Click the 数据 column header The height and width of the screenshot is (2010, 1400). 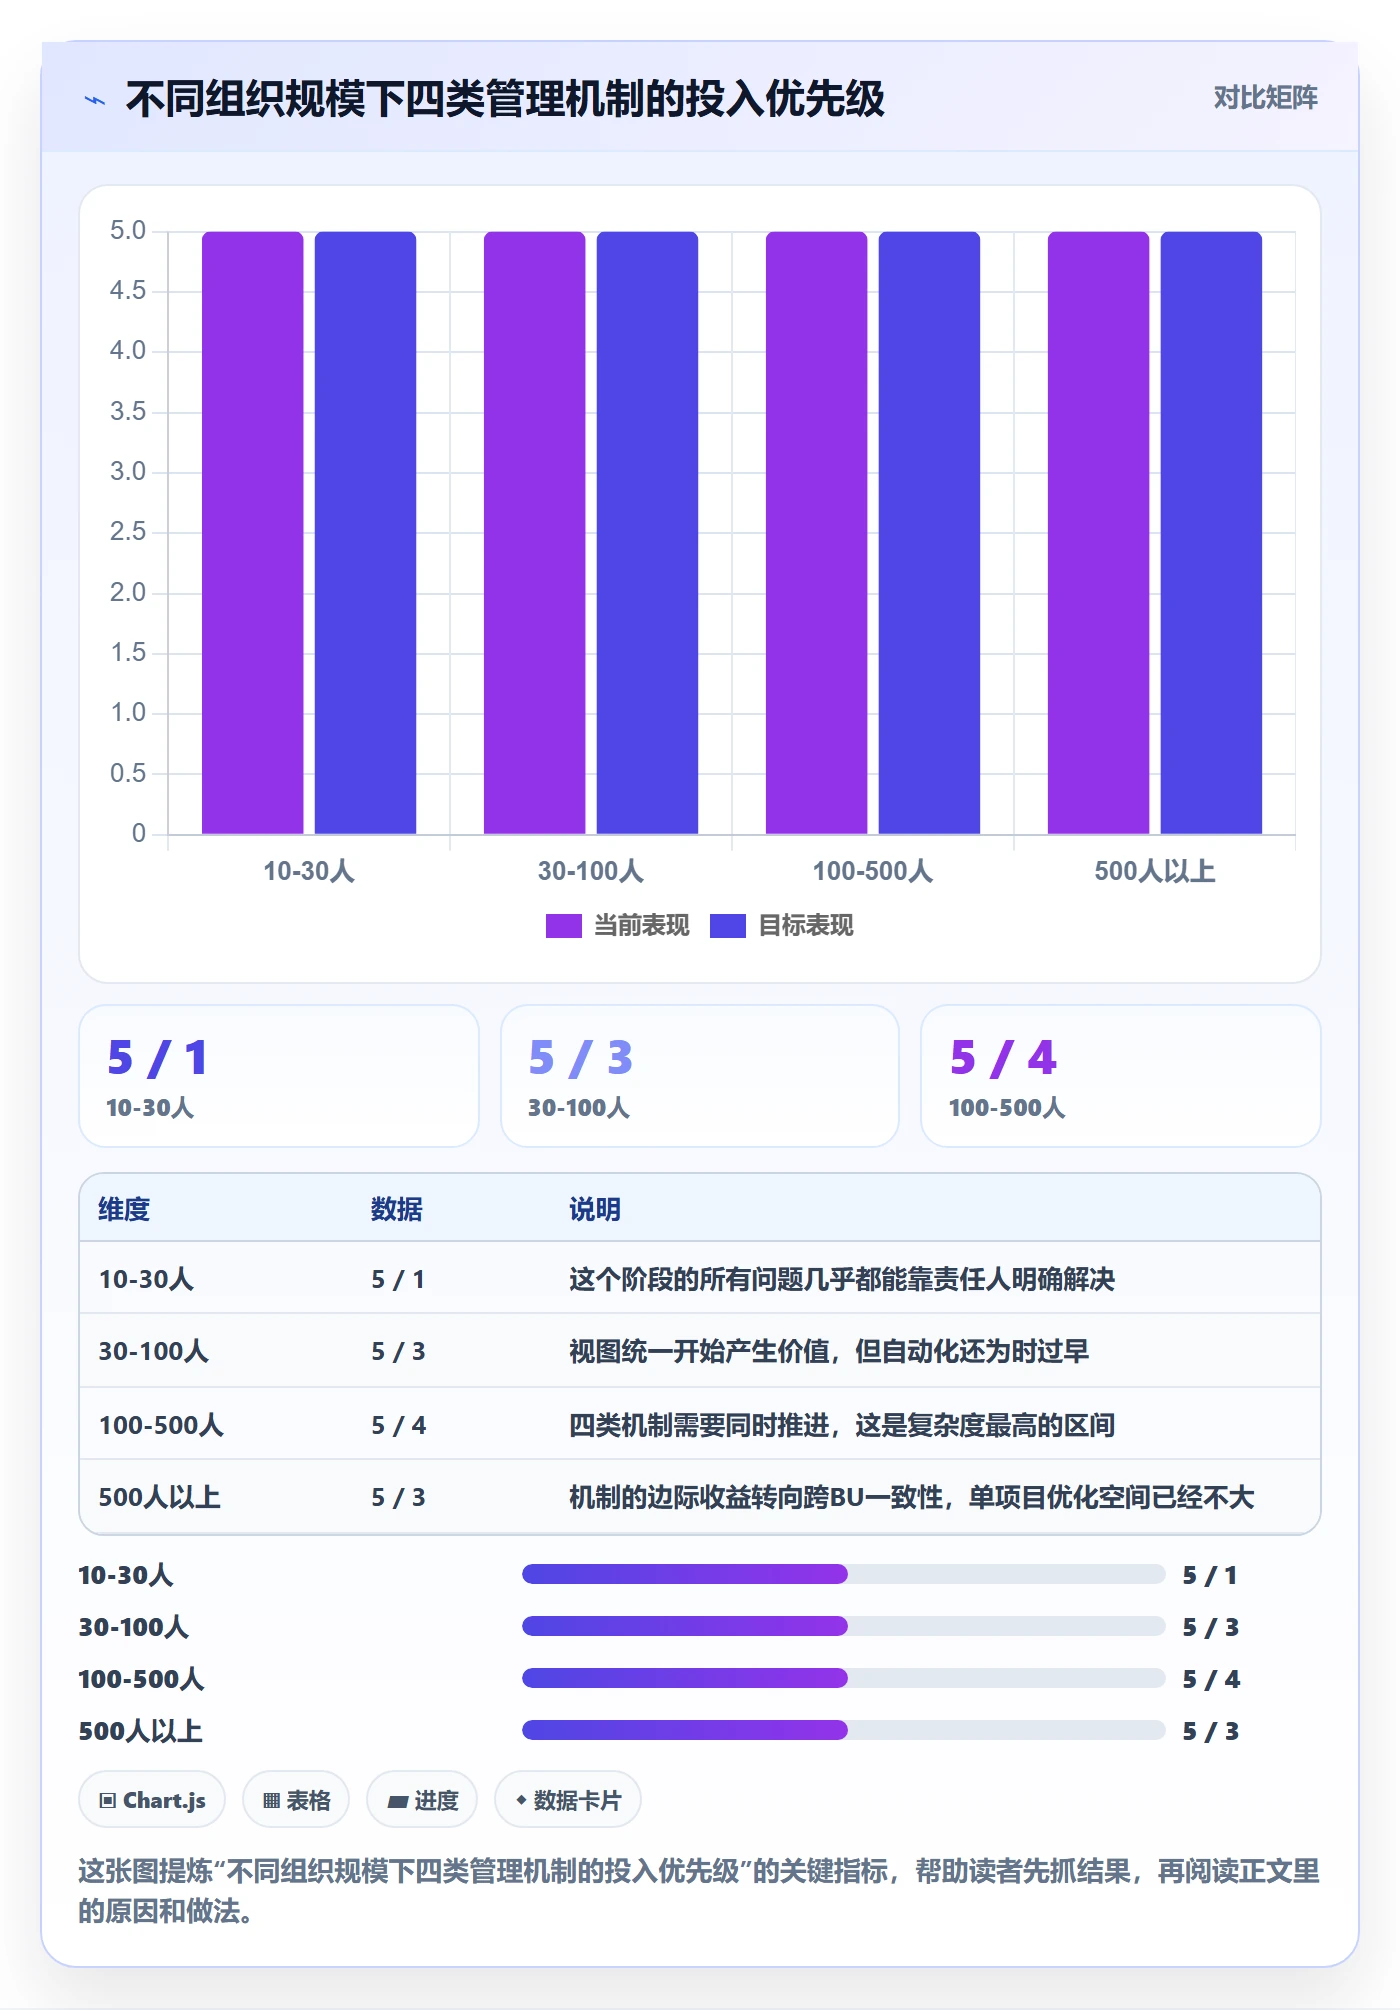tap(397, 1209)
